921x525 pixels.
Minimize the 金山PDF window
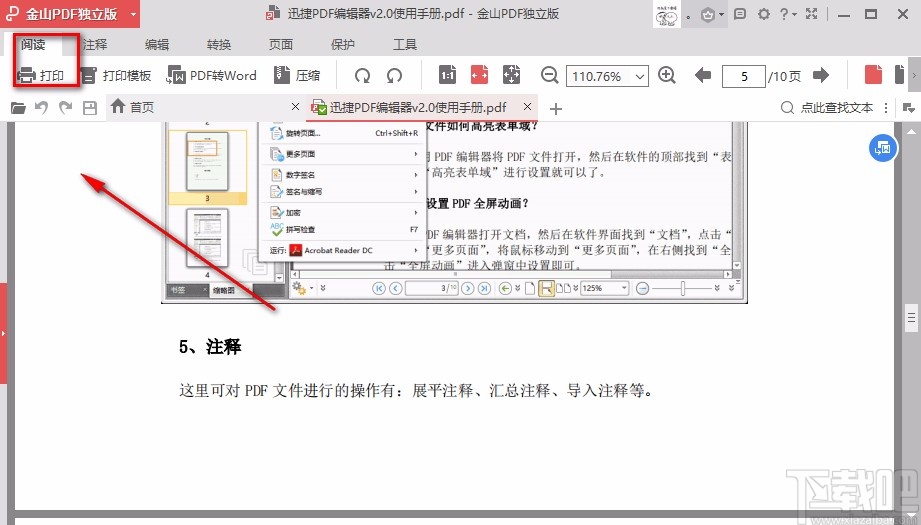pos(844,15)
